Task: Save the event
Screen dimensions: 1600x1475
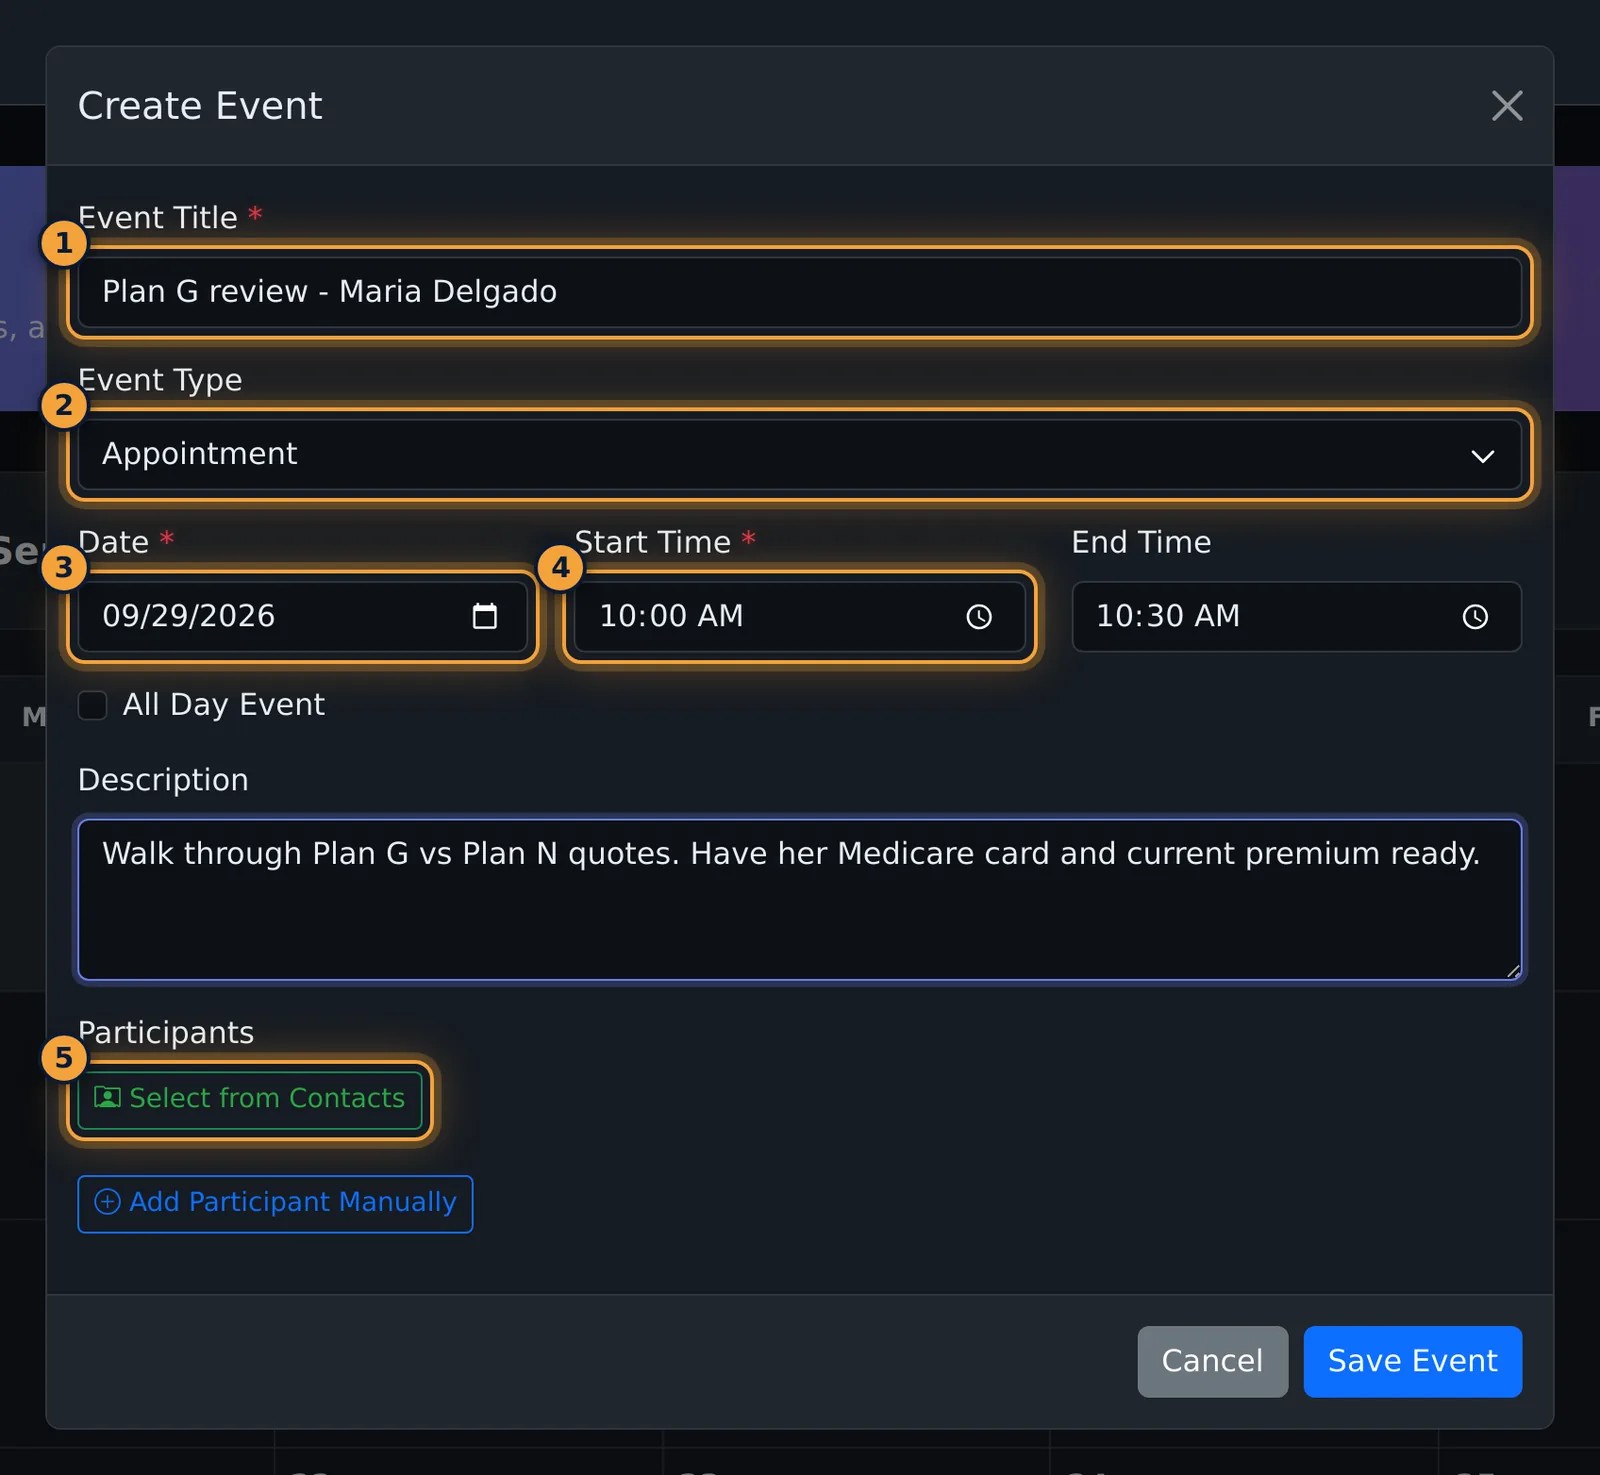Action: coord(1412,1361)
